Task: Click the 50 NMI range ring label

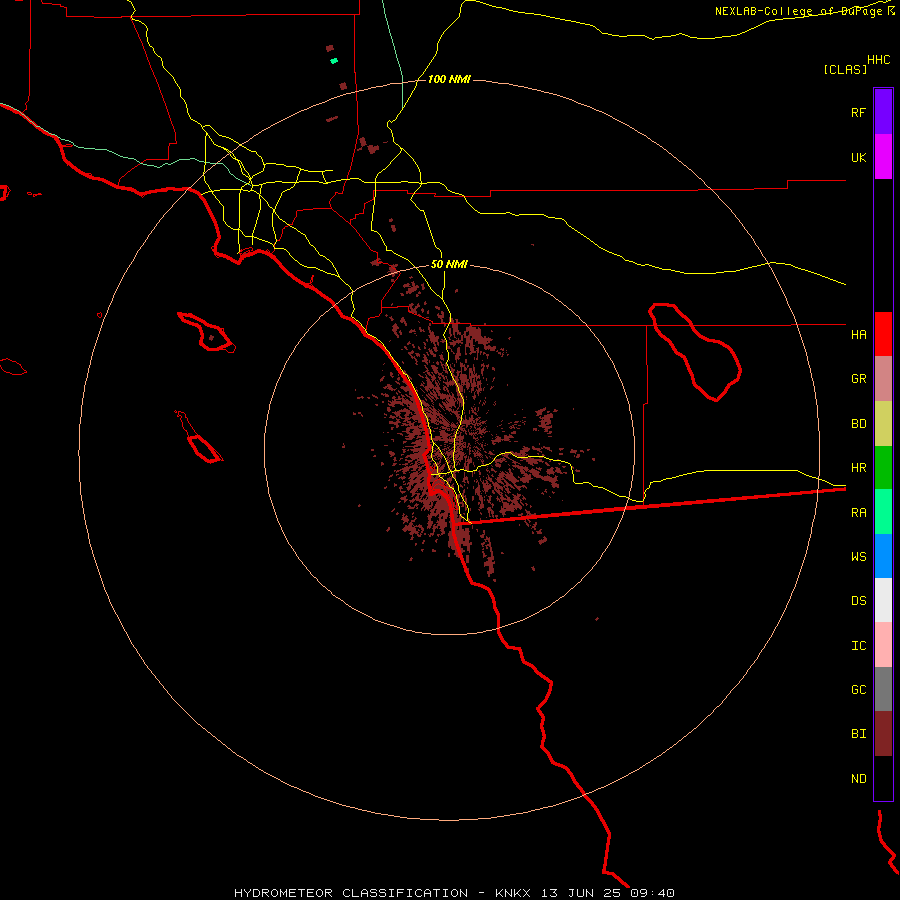Action: pyautogui.click(x=449, y=264)
